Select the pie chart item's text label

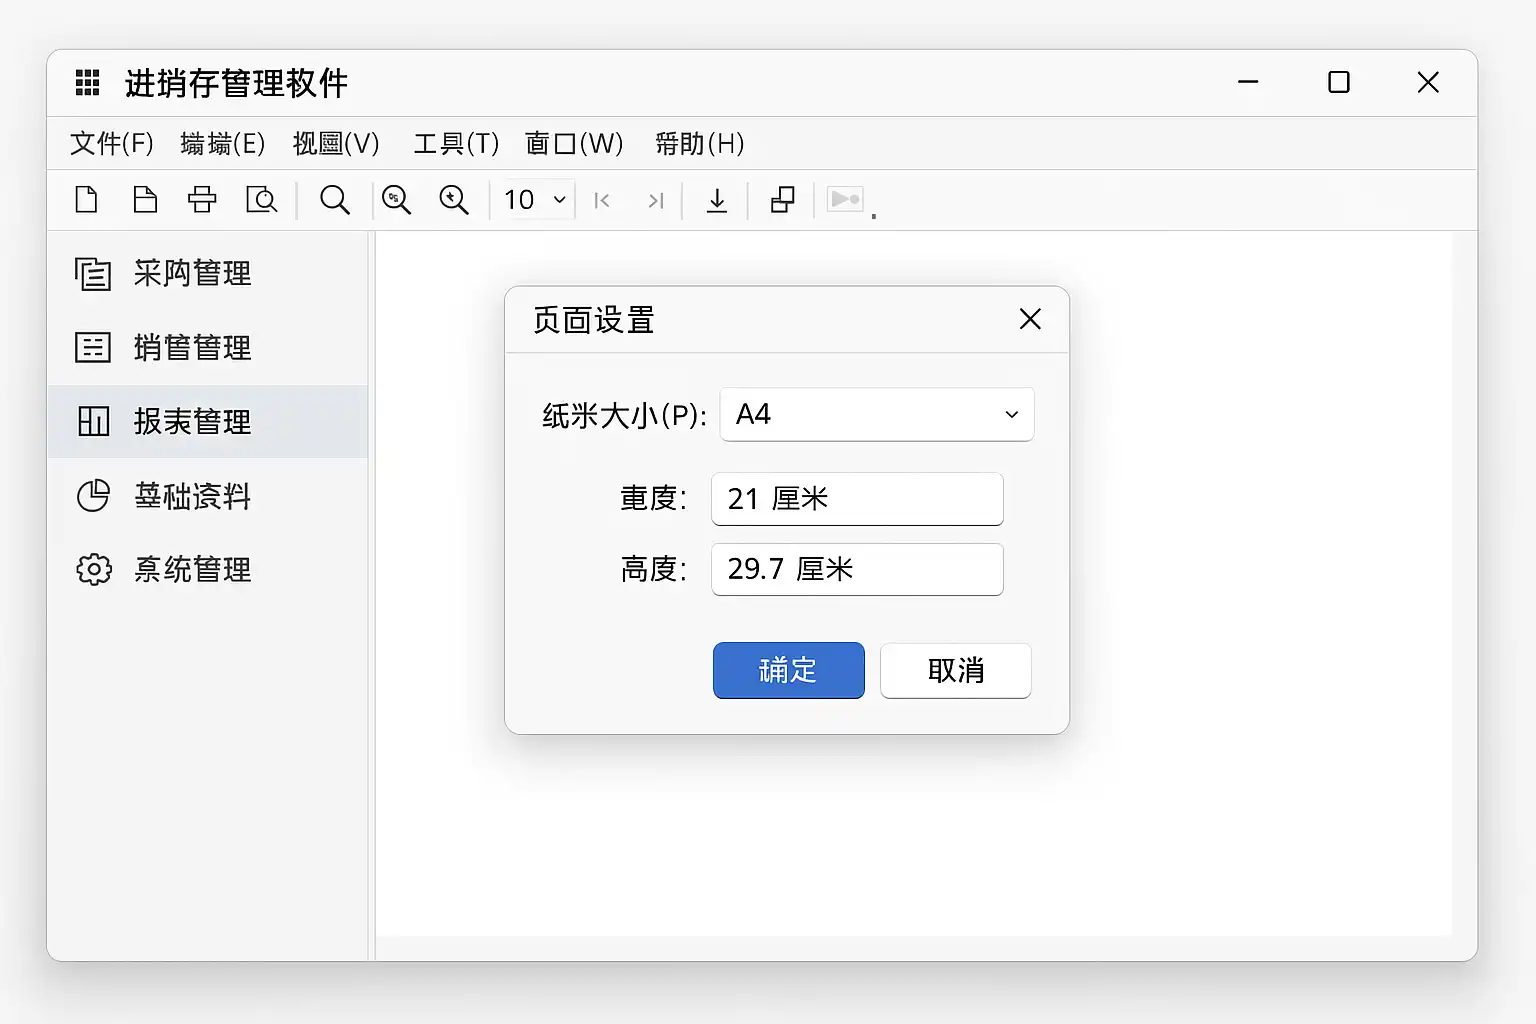[193, 495]
